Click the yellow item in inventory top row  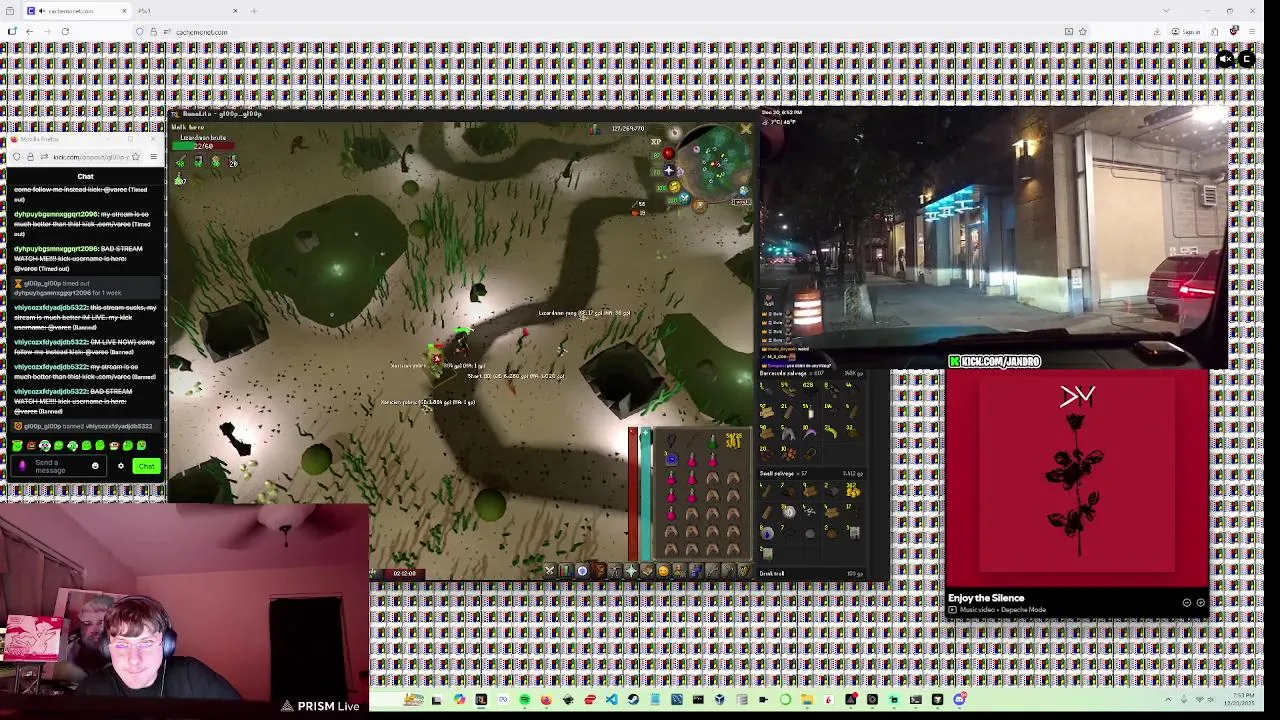pos(734,441)
